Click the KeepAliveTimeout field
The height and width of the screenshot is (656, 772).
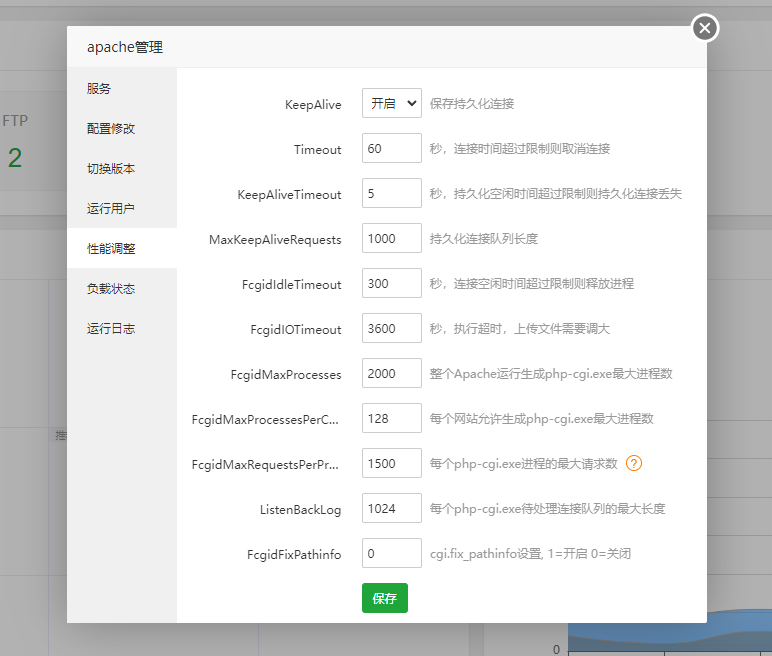tap(391, 194)
